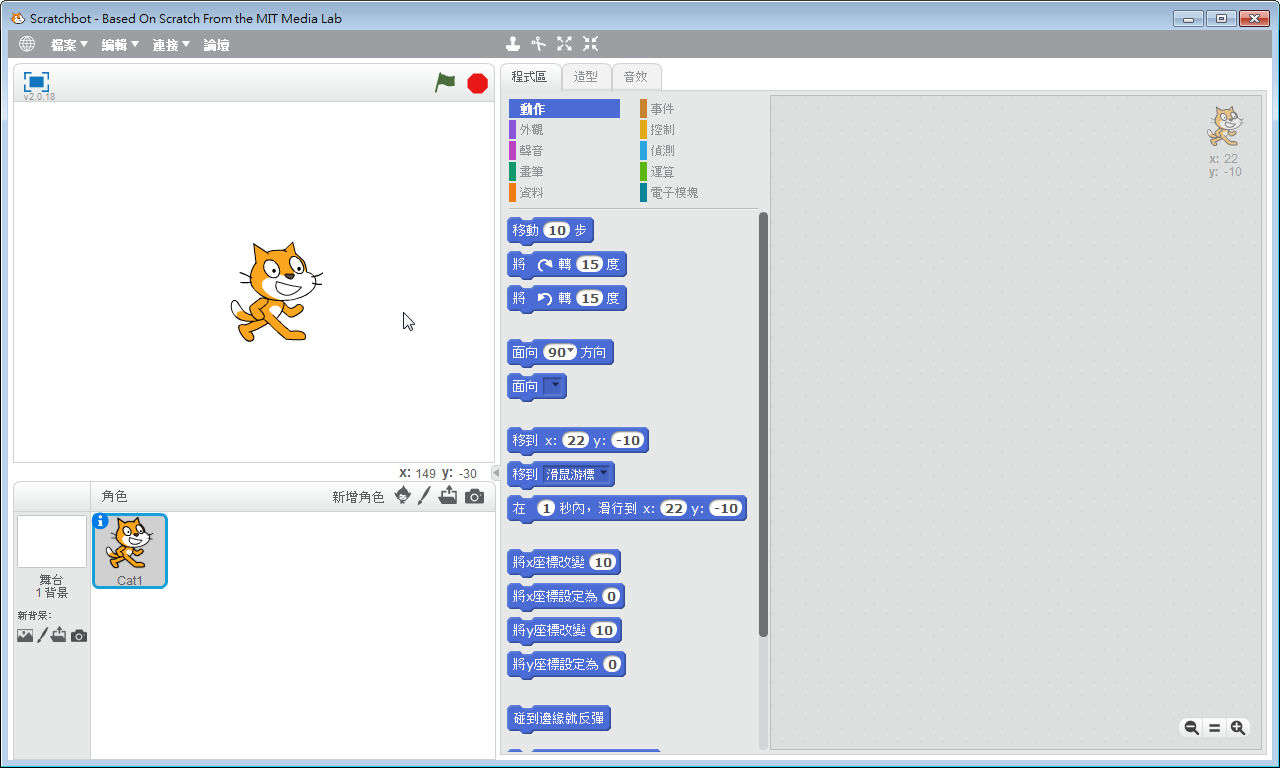Reset the scripts area zoom

coord(1215,728)
